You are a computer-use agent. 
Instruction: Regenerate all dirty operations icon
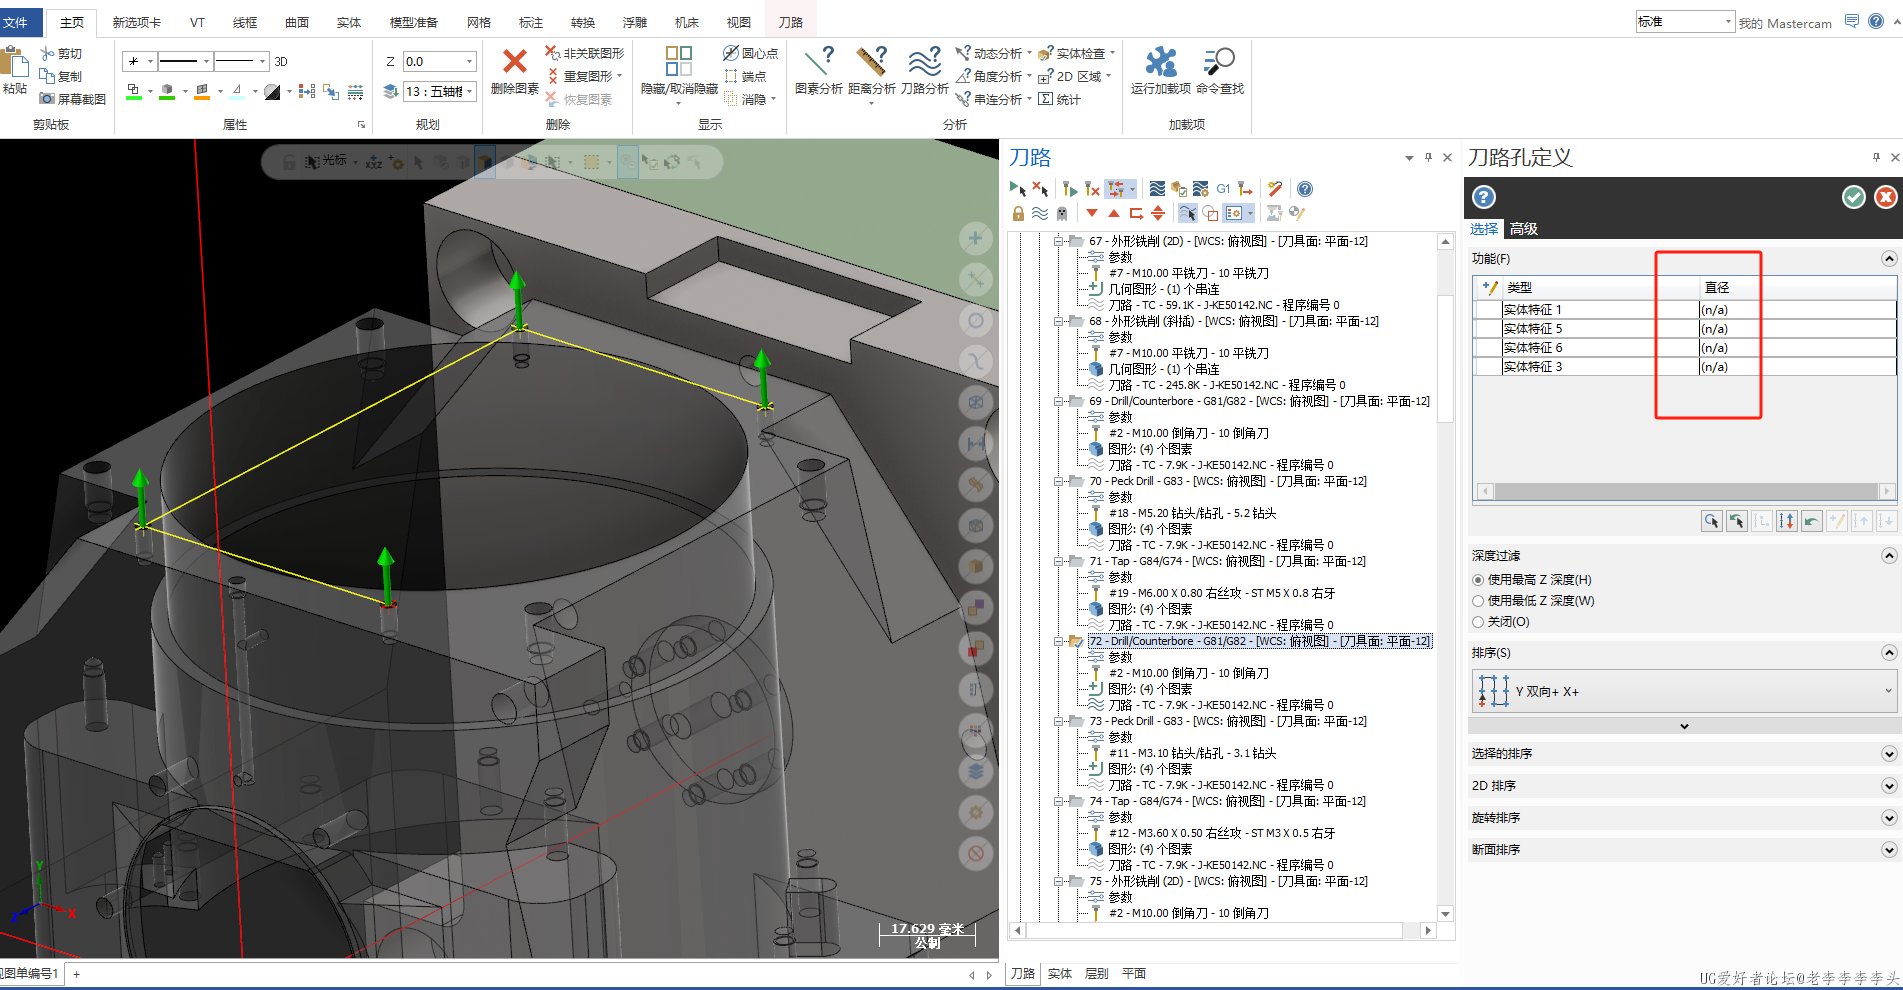coord(1092,188)
